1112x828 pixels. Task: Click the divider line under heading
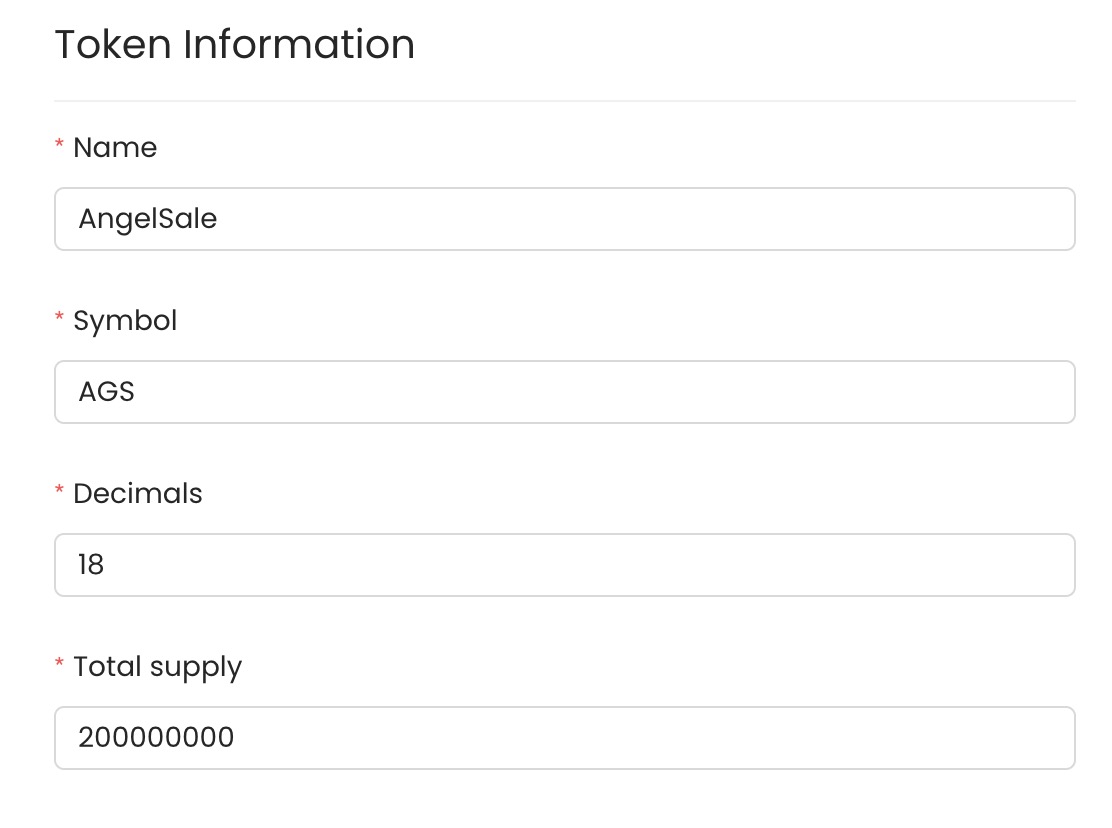coord(565,101)
